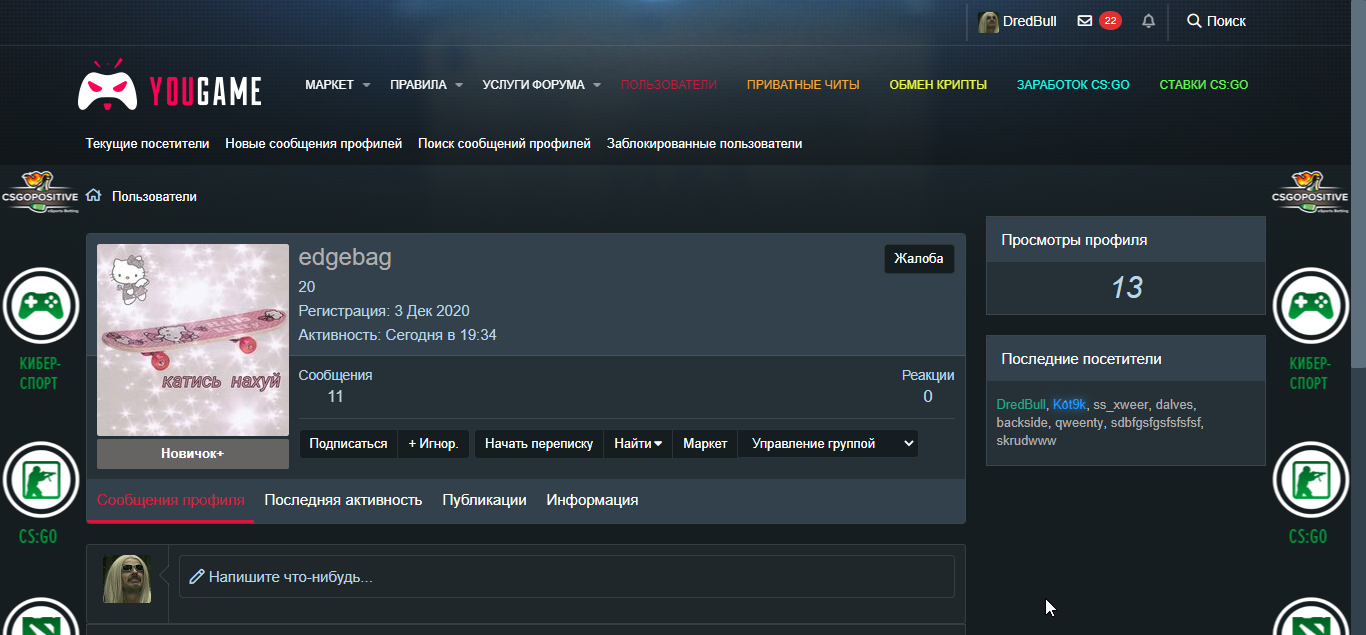Click the + Игнор. button
Screen dimensions: 1366x635
click(434, 443)
